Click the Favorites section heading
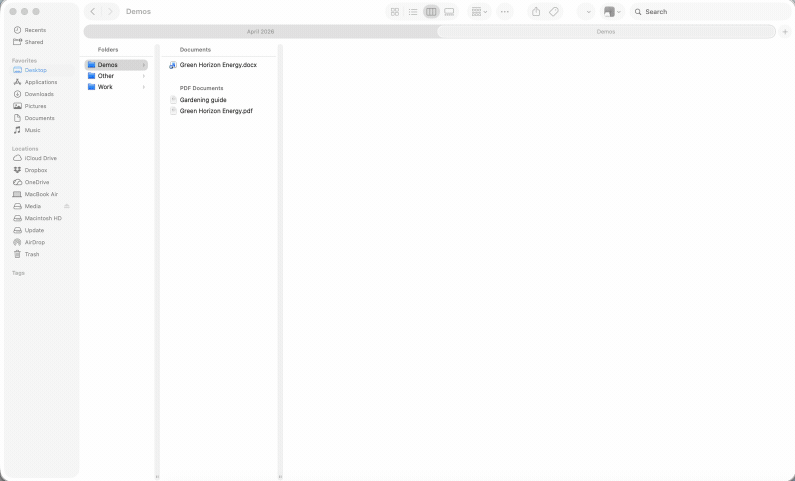Viewport: 795px width, 481px height. coord(24,60)
